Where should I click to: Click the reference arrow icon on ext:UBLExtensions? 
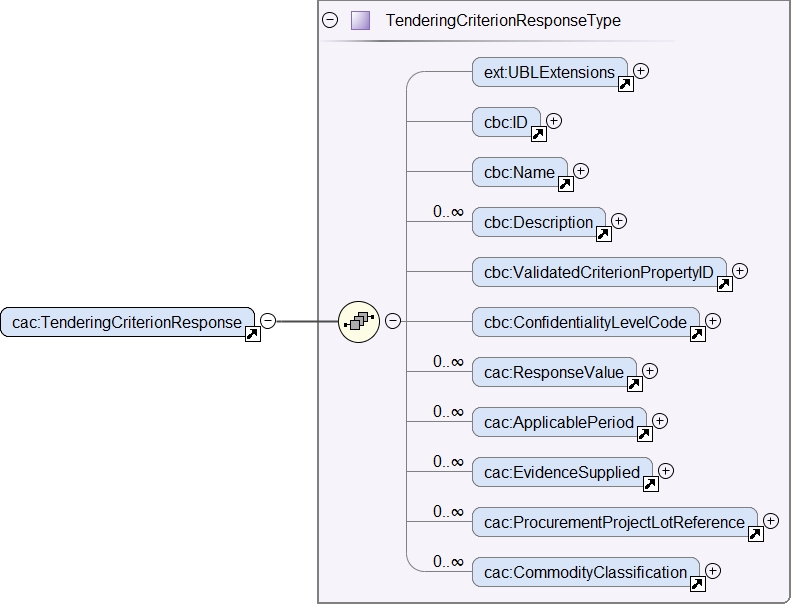coord(625,84)
